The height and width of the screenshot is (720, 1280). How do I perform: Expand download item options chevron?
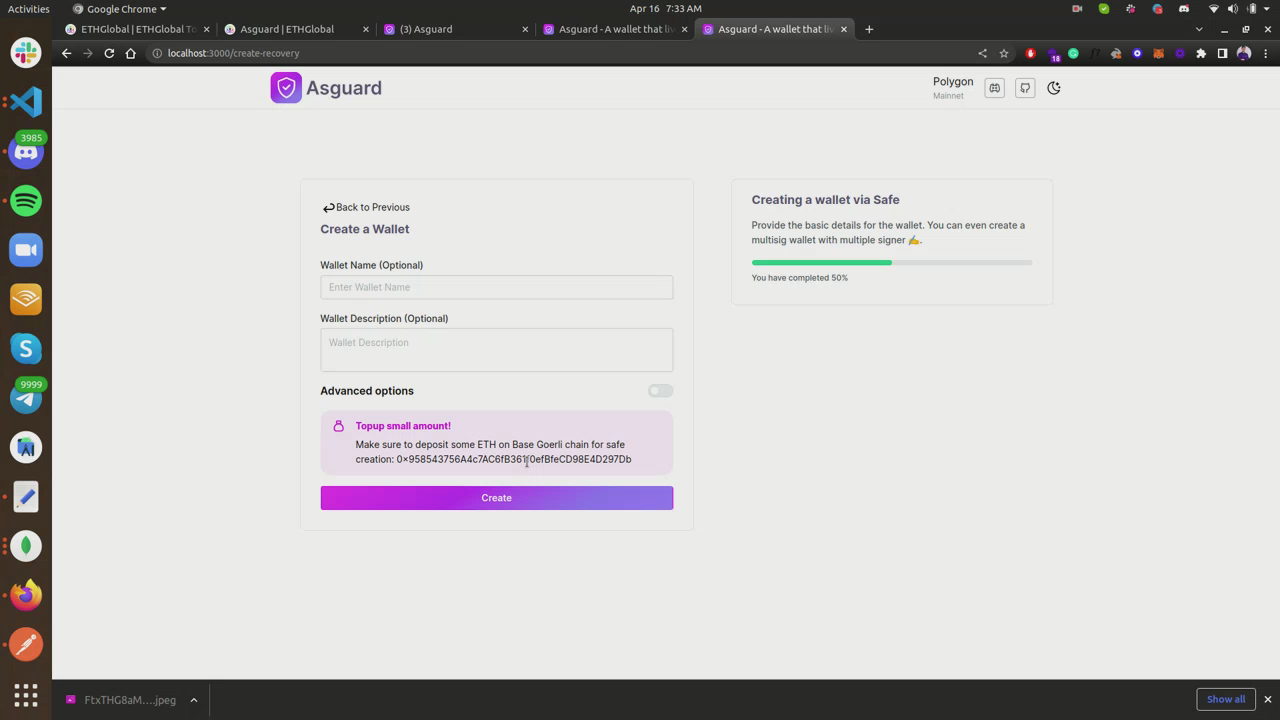[194, 700]
